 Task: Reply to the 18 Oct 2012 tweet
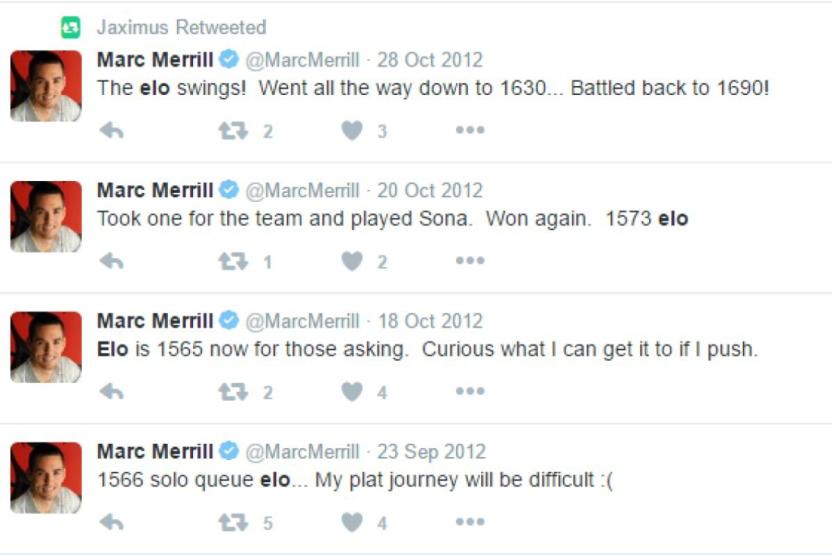coord(111,392)
